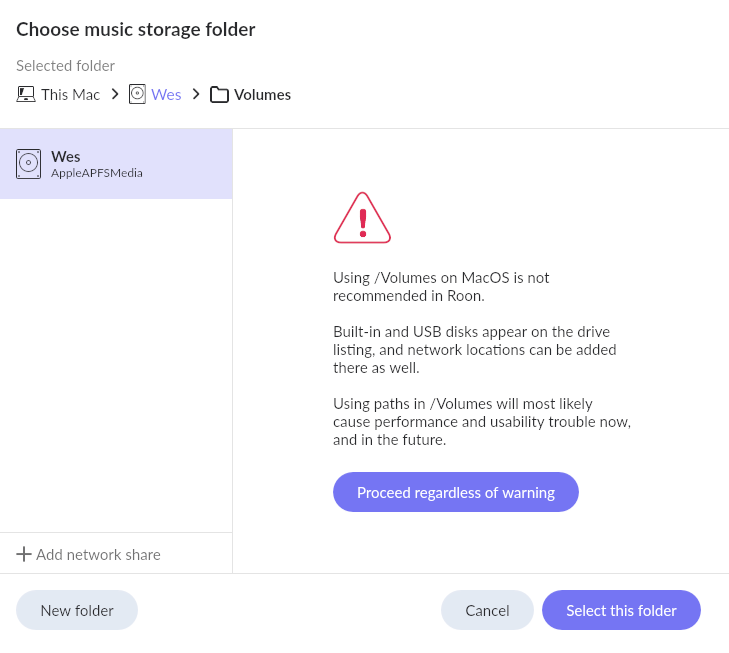
Task: Create a New folder
Action: tap(77, 610)
